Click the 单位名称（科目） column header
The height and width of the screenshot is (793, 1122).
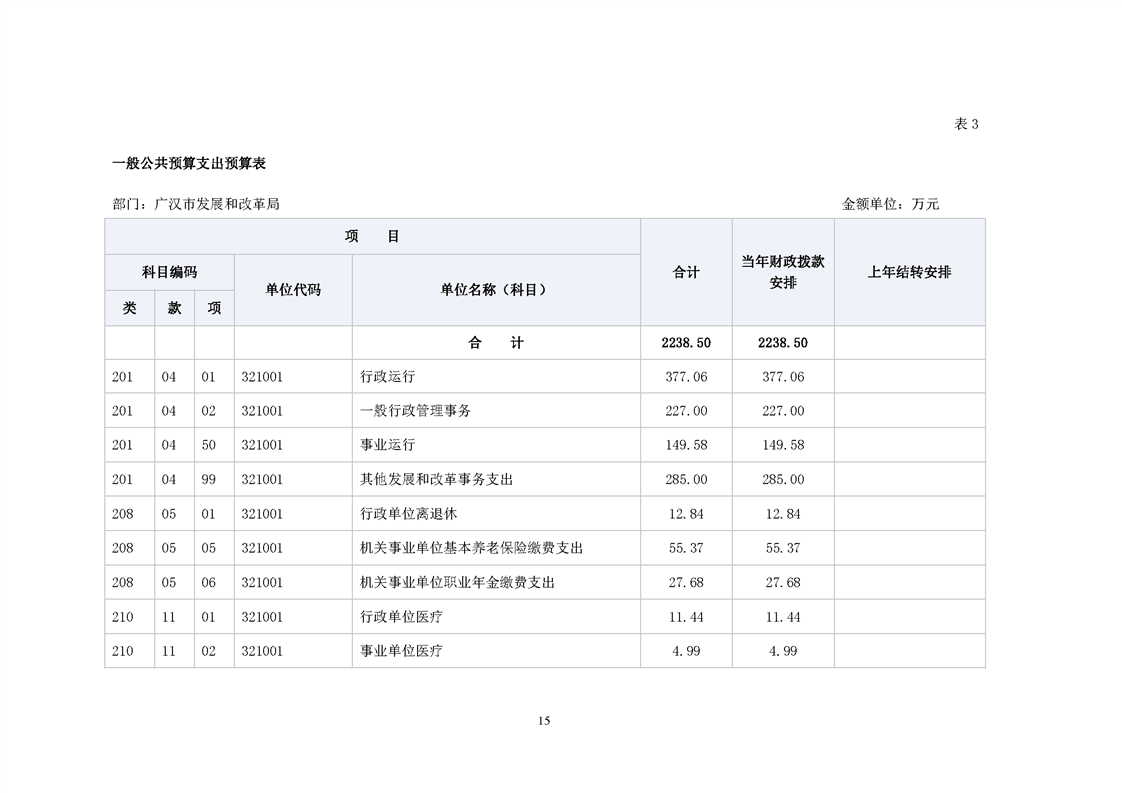click(x=496, y=290)
